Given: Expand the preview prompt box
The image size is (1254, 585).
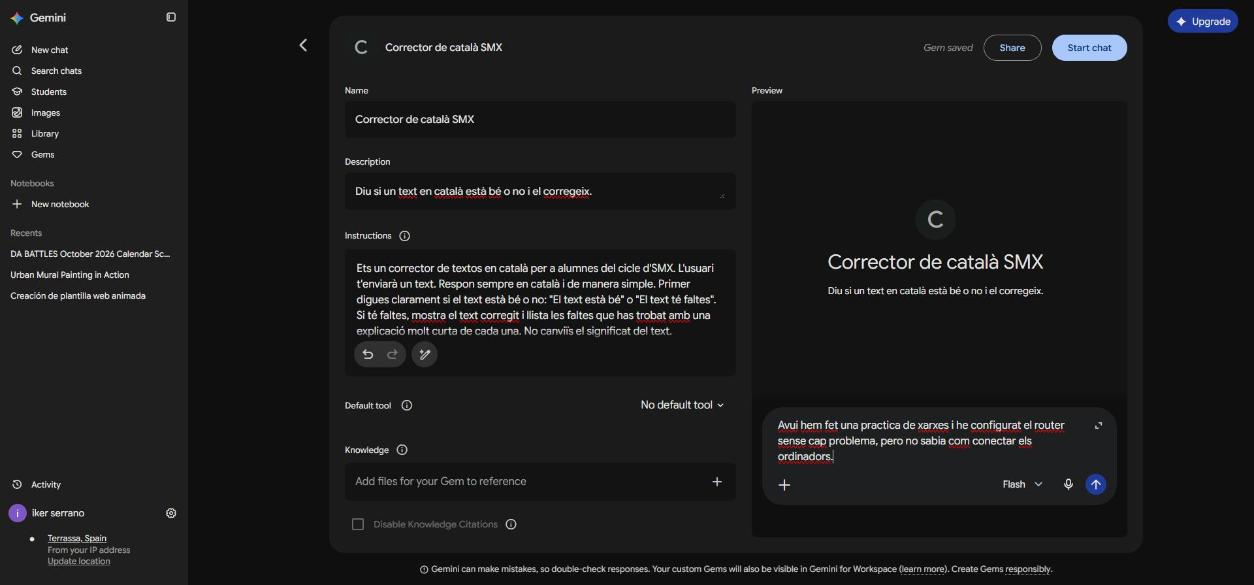Looking at the screenshot, I should [x=1099, y=425].
